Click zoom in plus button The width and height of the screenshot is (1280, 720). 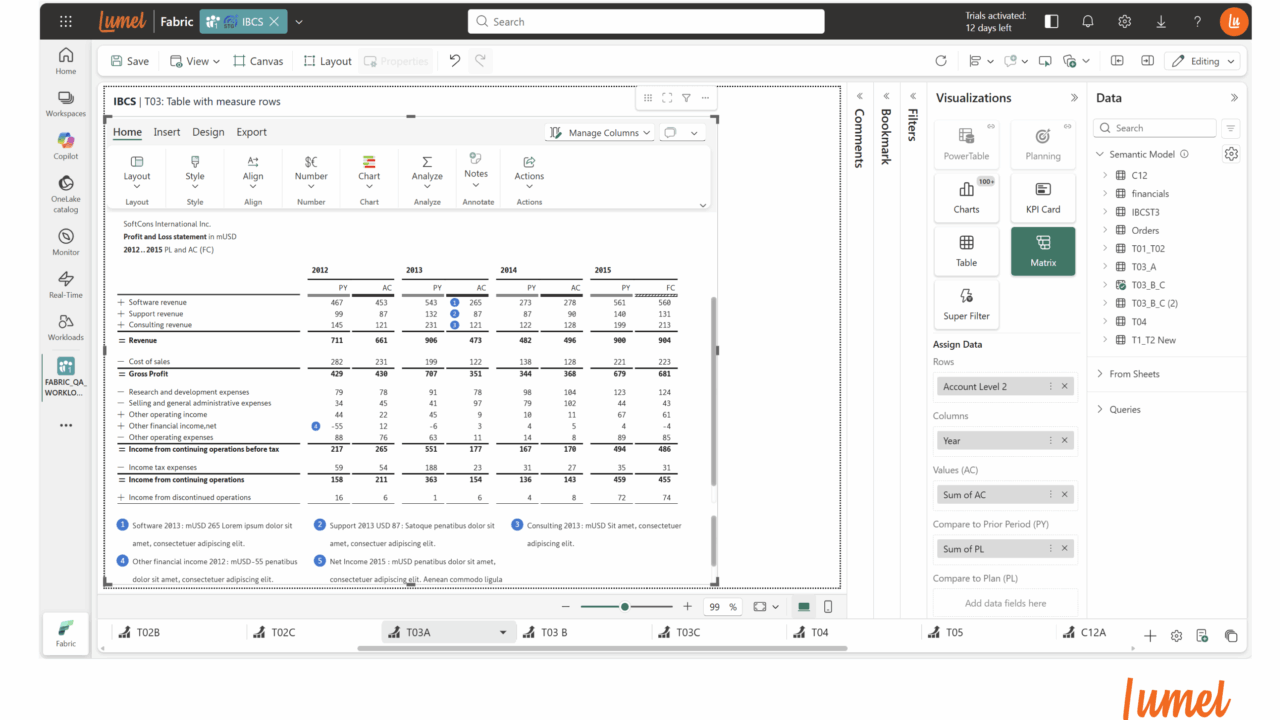[687, 607]
